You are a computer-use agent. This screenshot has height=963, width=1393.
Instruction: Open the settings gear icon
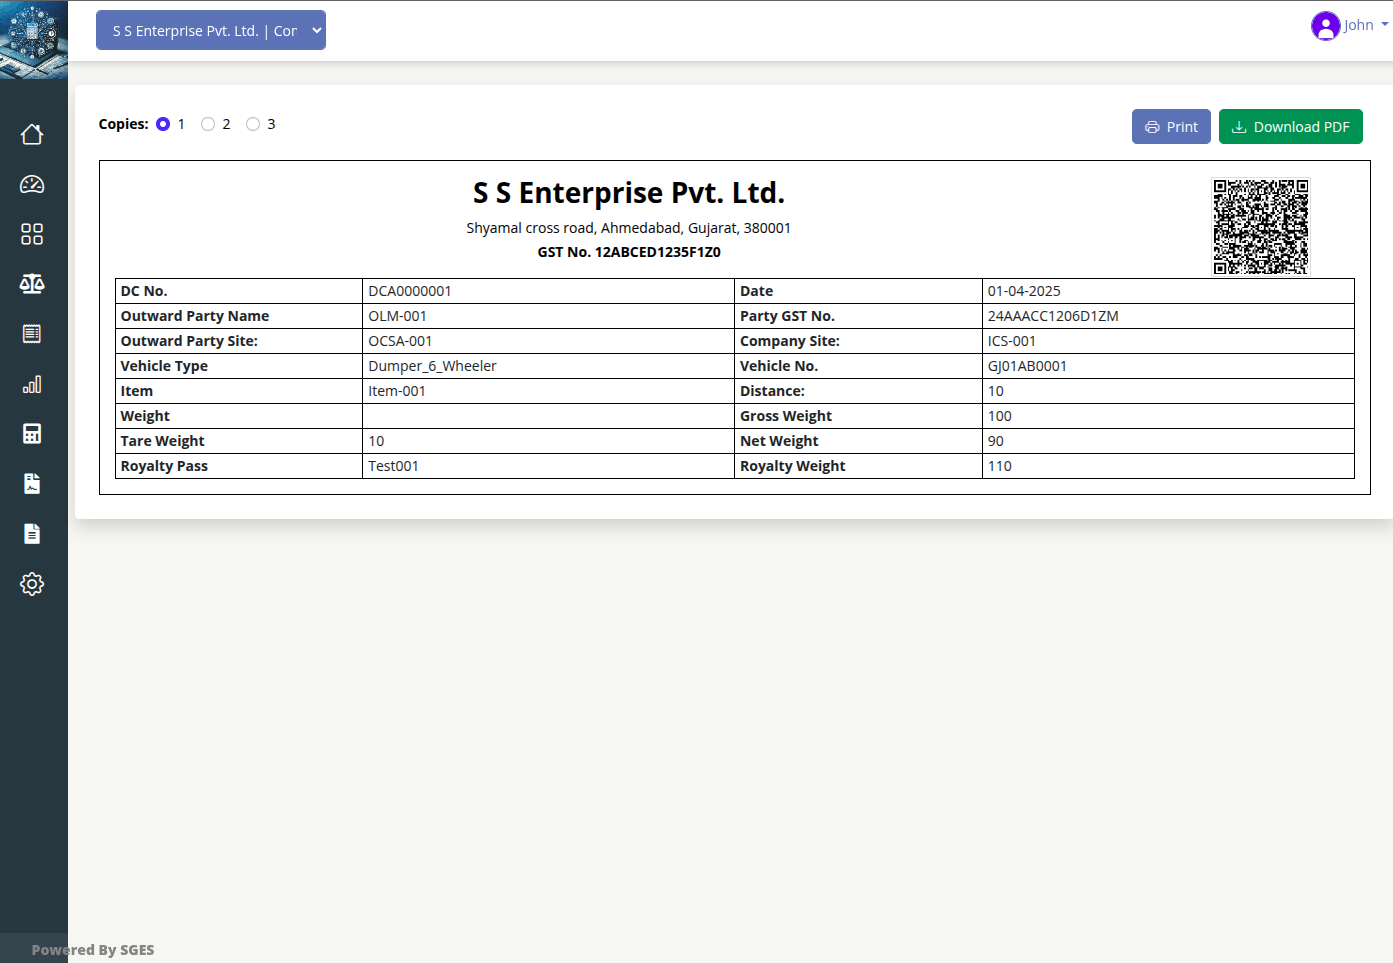coord(32,584)
